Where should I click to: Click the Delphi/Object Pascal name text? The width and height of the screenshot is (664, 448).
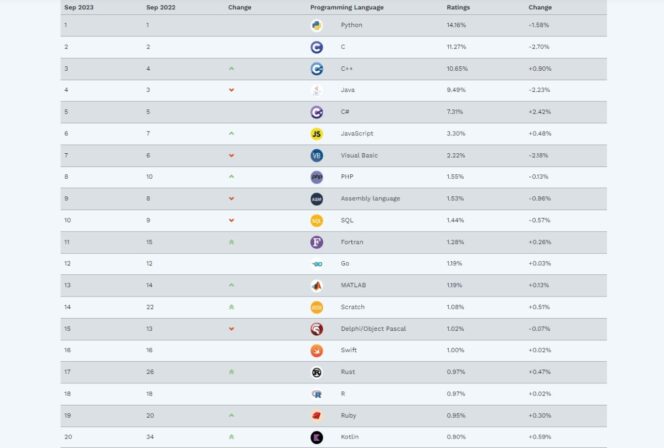(373, 329)
